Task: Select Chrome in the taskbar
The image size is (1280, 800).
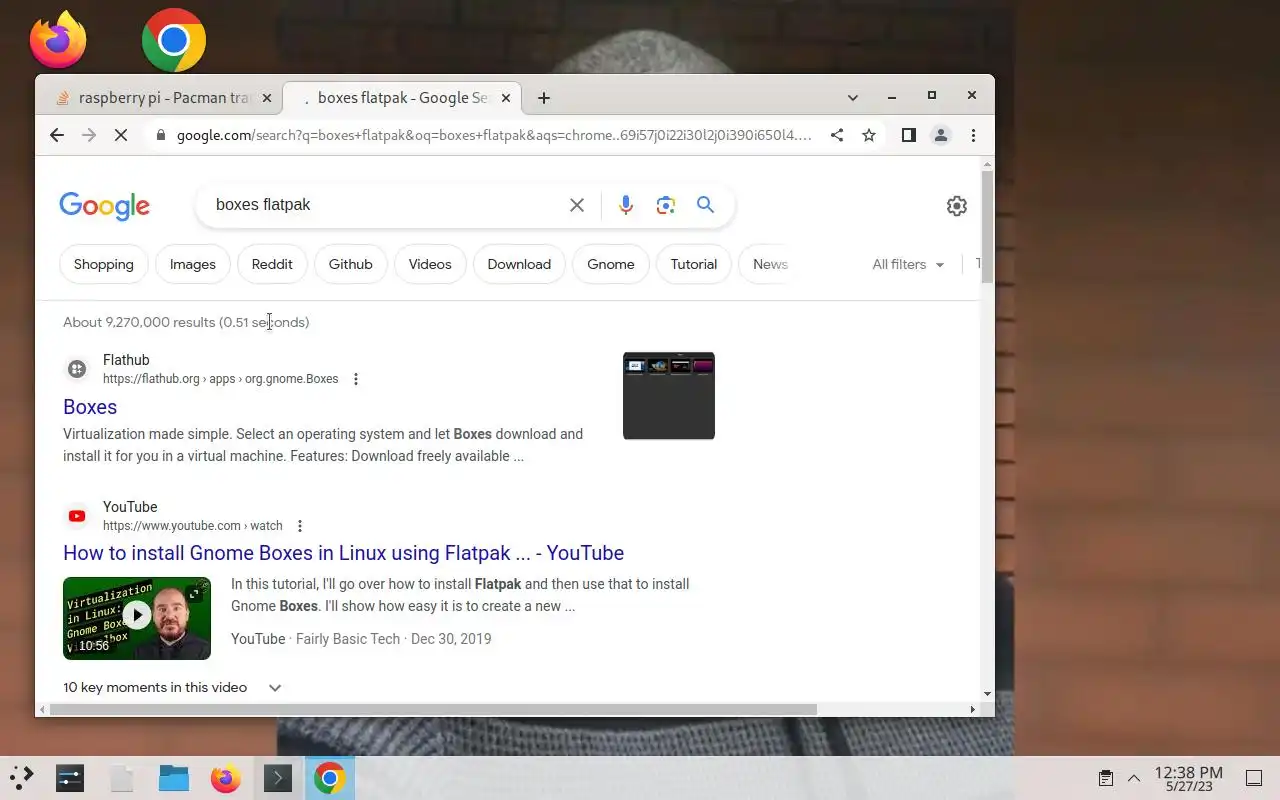Action: pyautogui.click(x=330, y=778)
